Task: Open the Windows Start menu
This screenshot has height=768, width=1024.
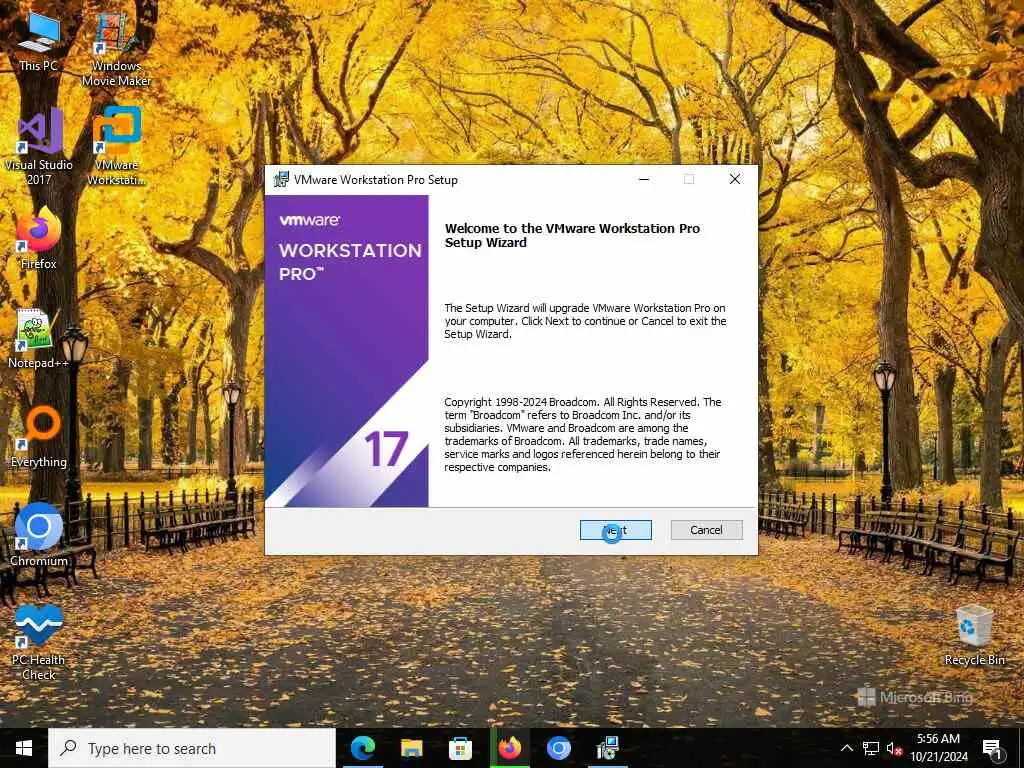Action: pyautogui.click(x=24, y=748)
